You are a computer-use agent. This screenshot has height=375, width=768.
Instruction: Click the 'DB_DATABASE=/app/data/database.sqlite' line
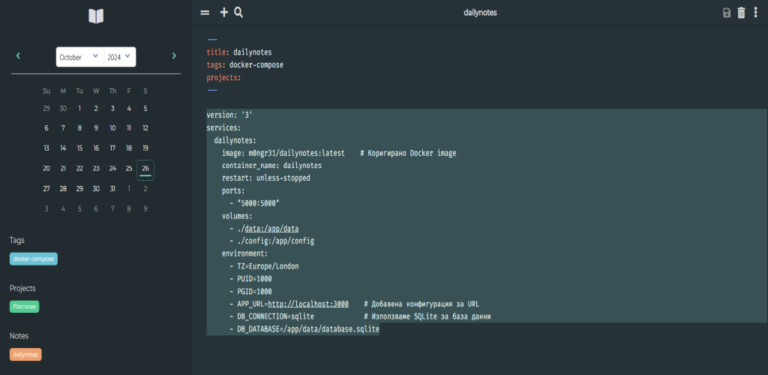tap(305, 329)
